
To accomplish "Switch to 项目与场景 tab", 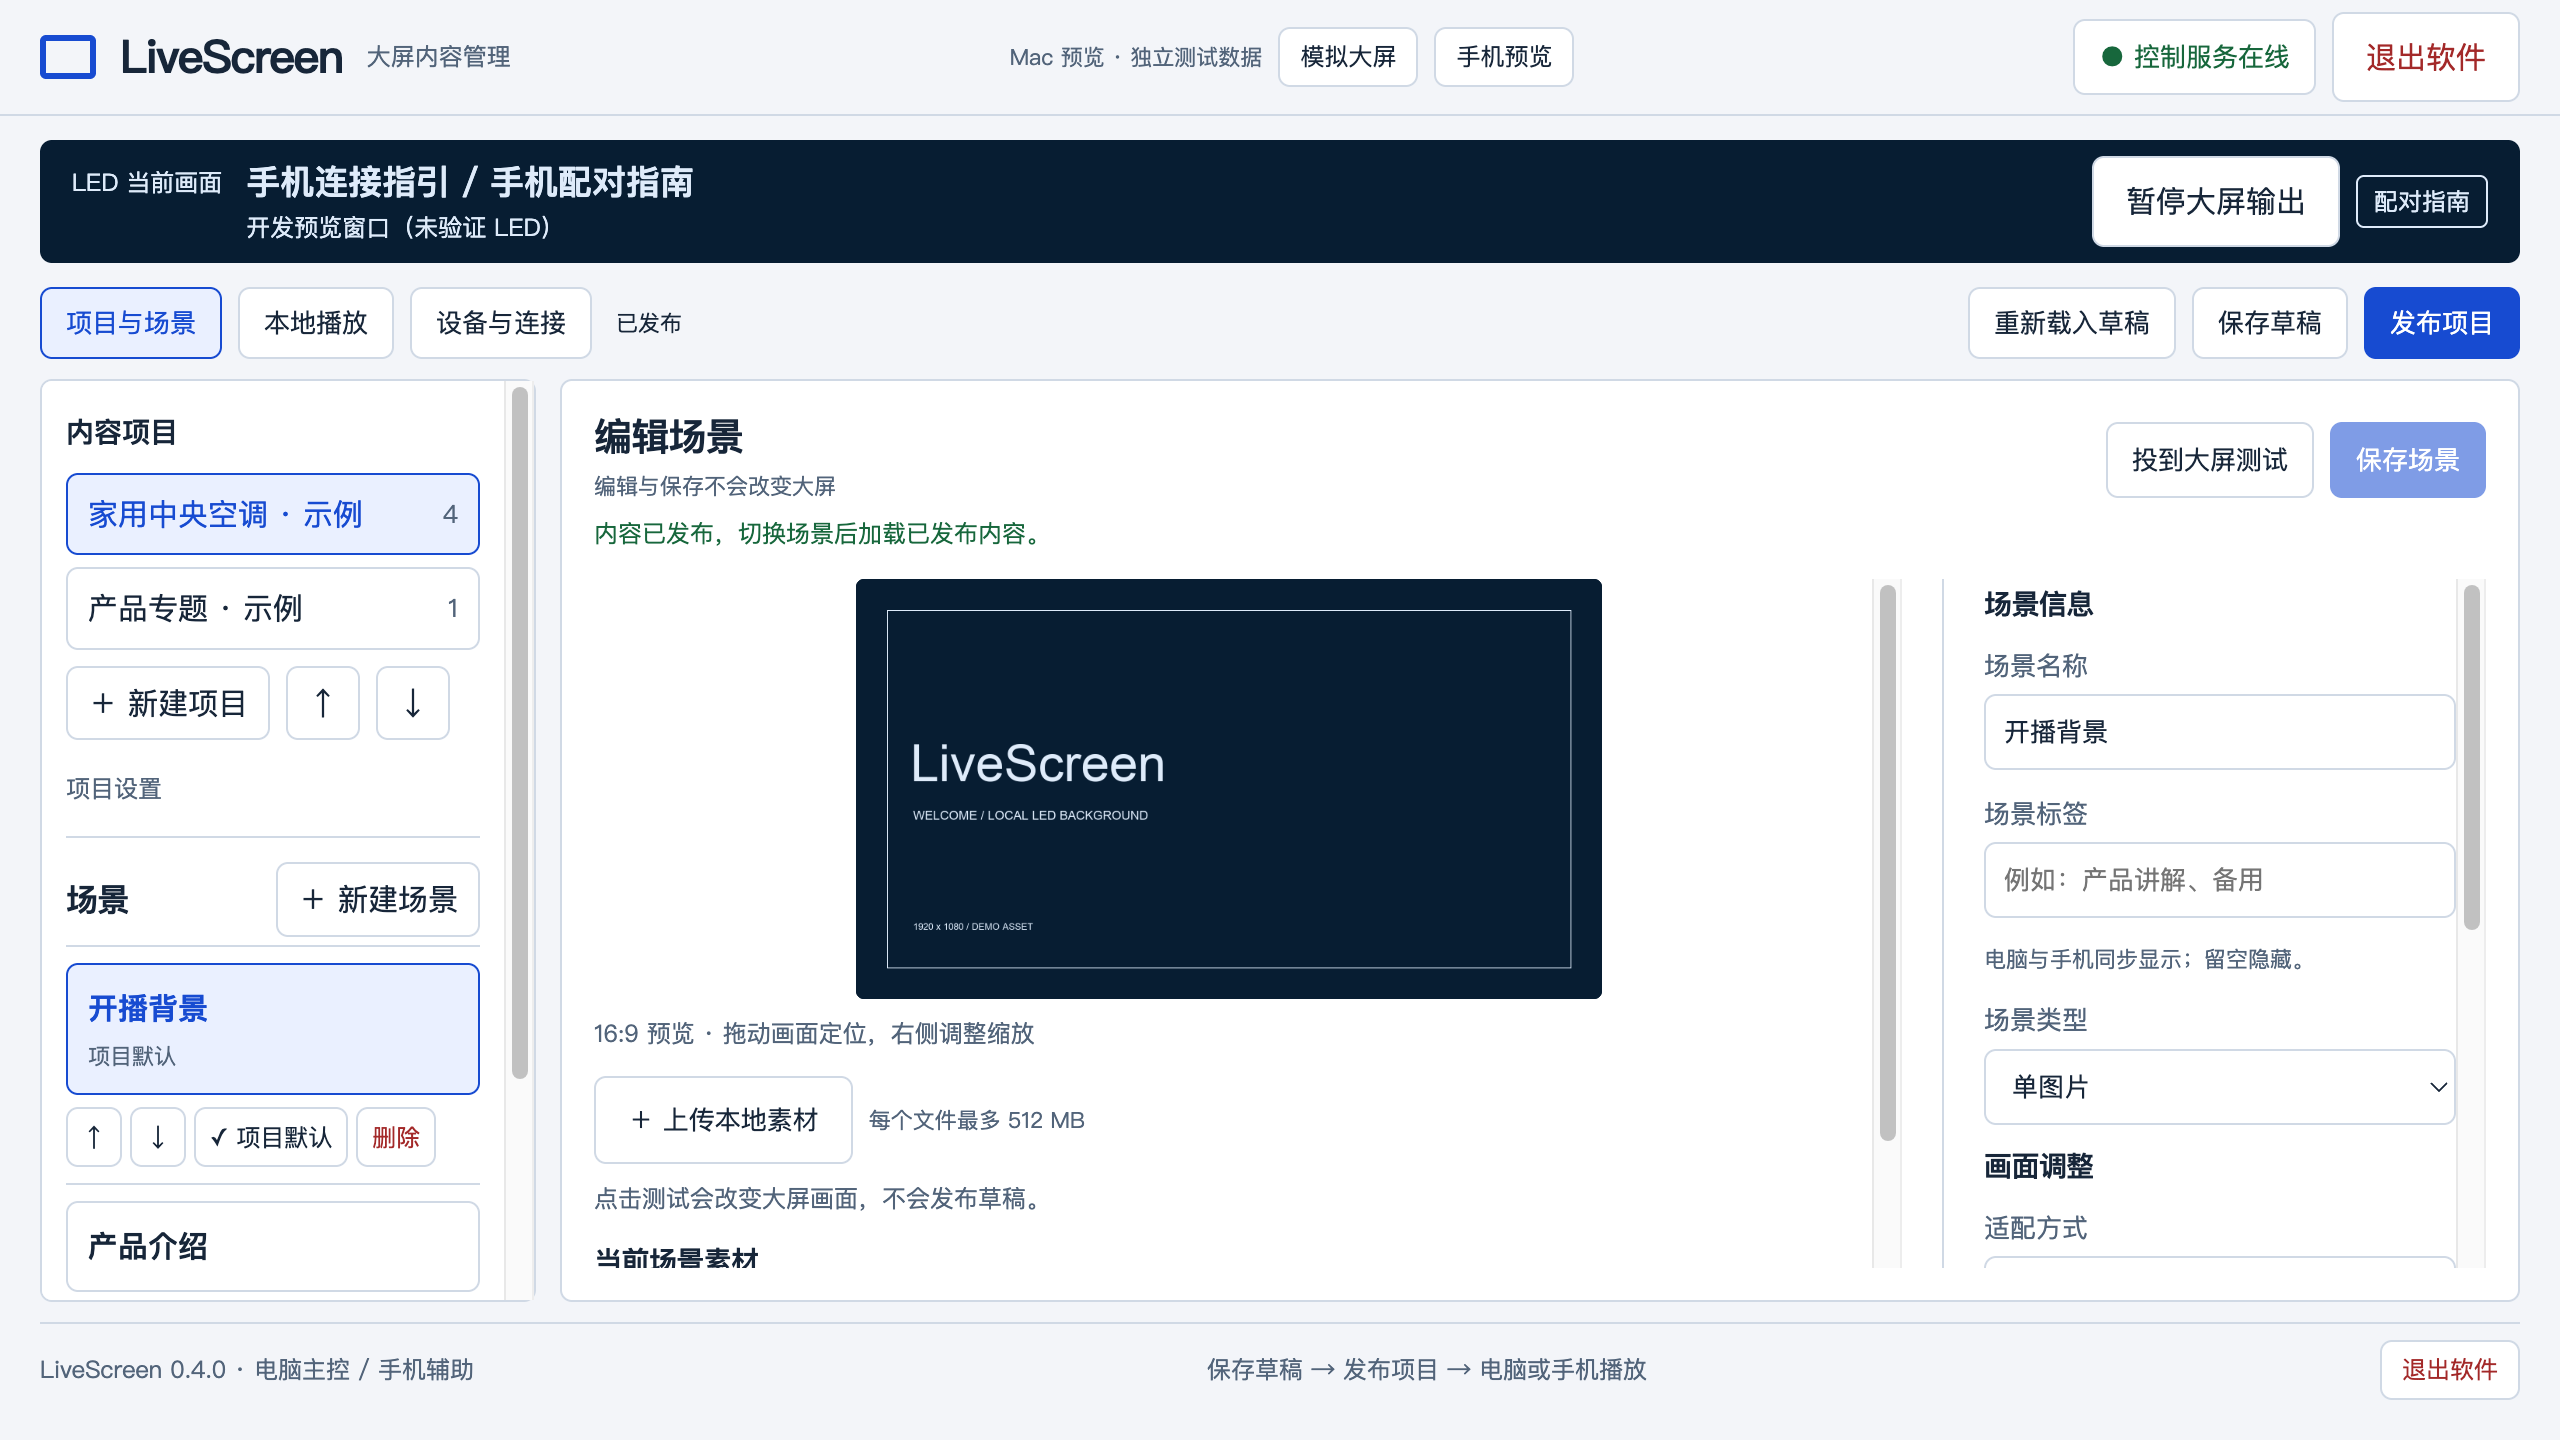I will pyautogui.click(x=131, y=323).
